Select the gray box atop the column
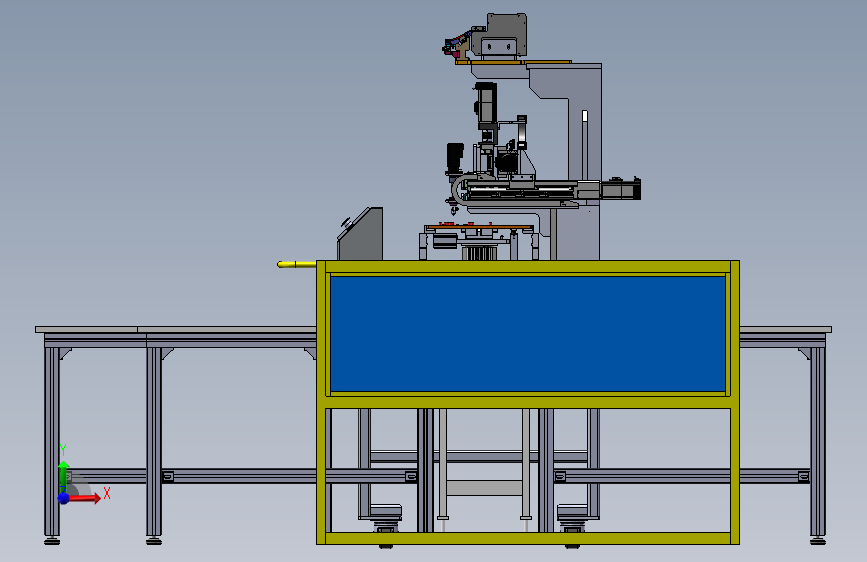This screenshot has height=562, width=867. (500, 36)
